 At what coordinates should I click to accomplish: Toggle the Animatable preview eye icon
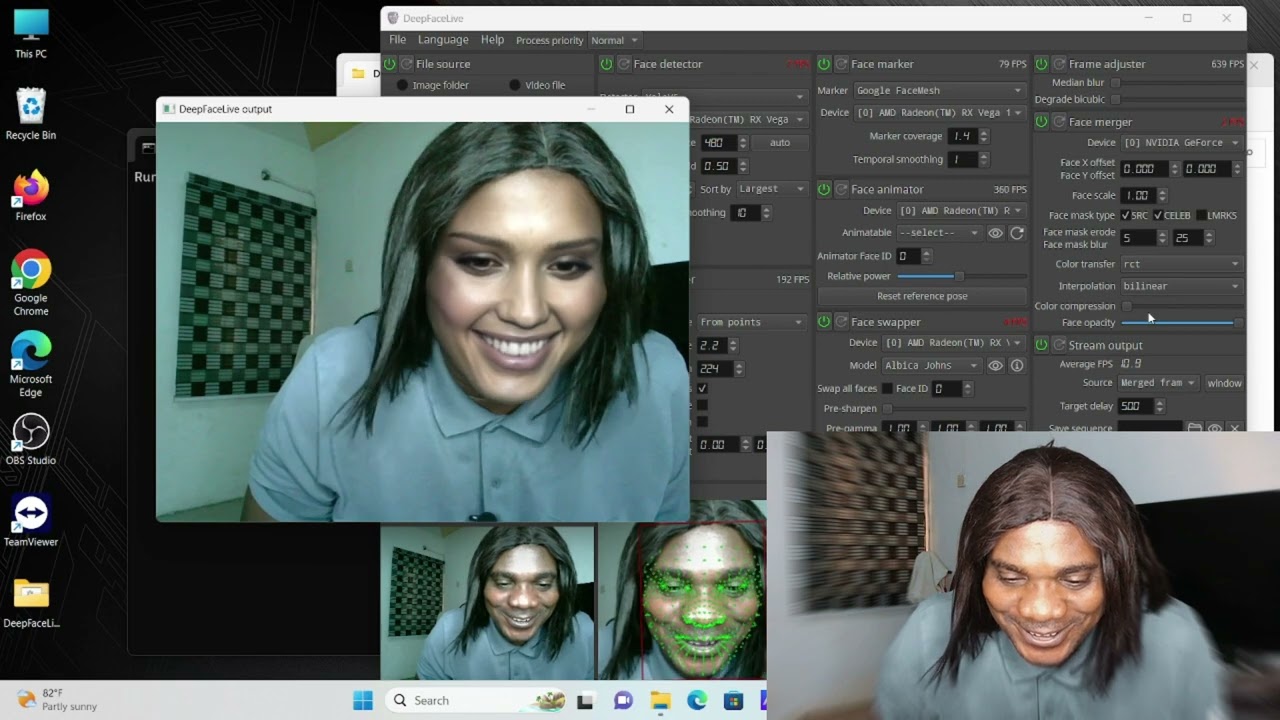tap(995, 233)
